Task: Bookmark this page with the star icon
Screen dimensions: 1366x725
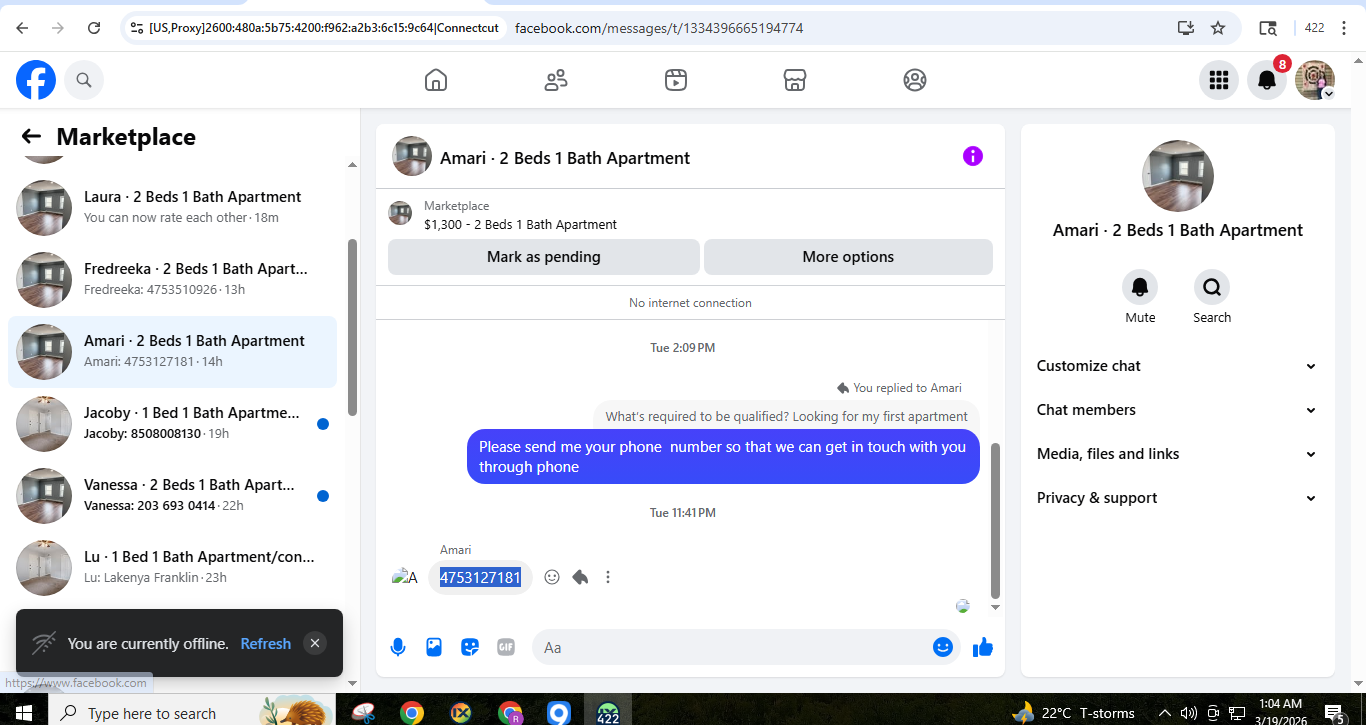Action: [x=1218, y=28]
